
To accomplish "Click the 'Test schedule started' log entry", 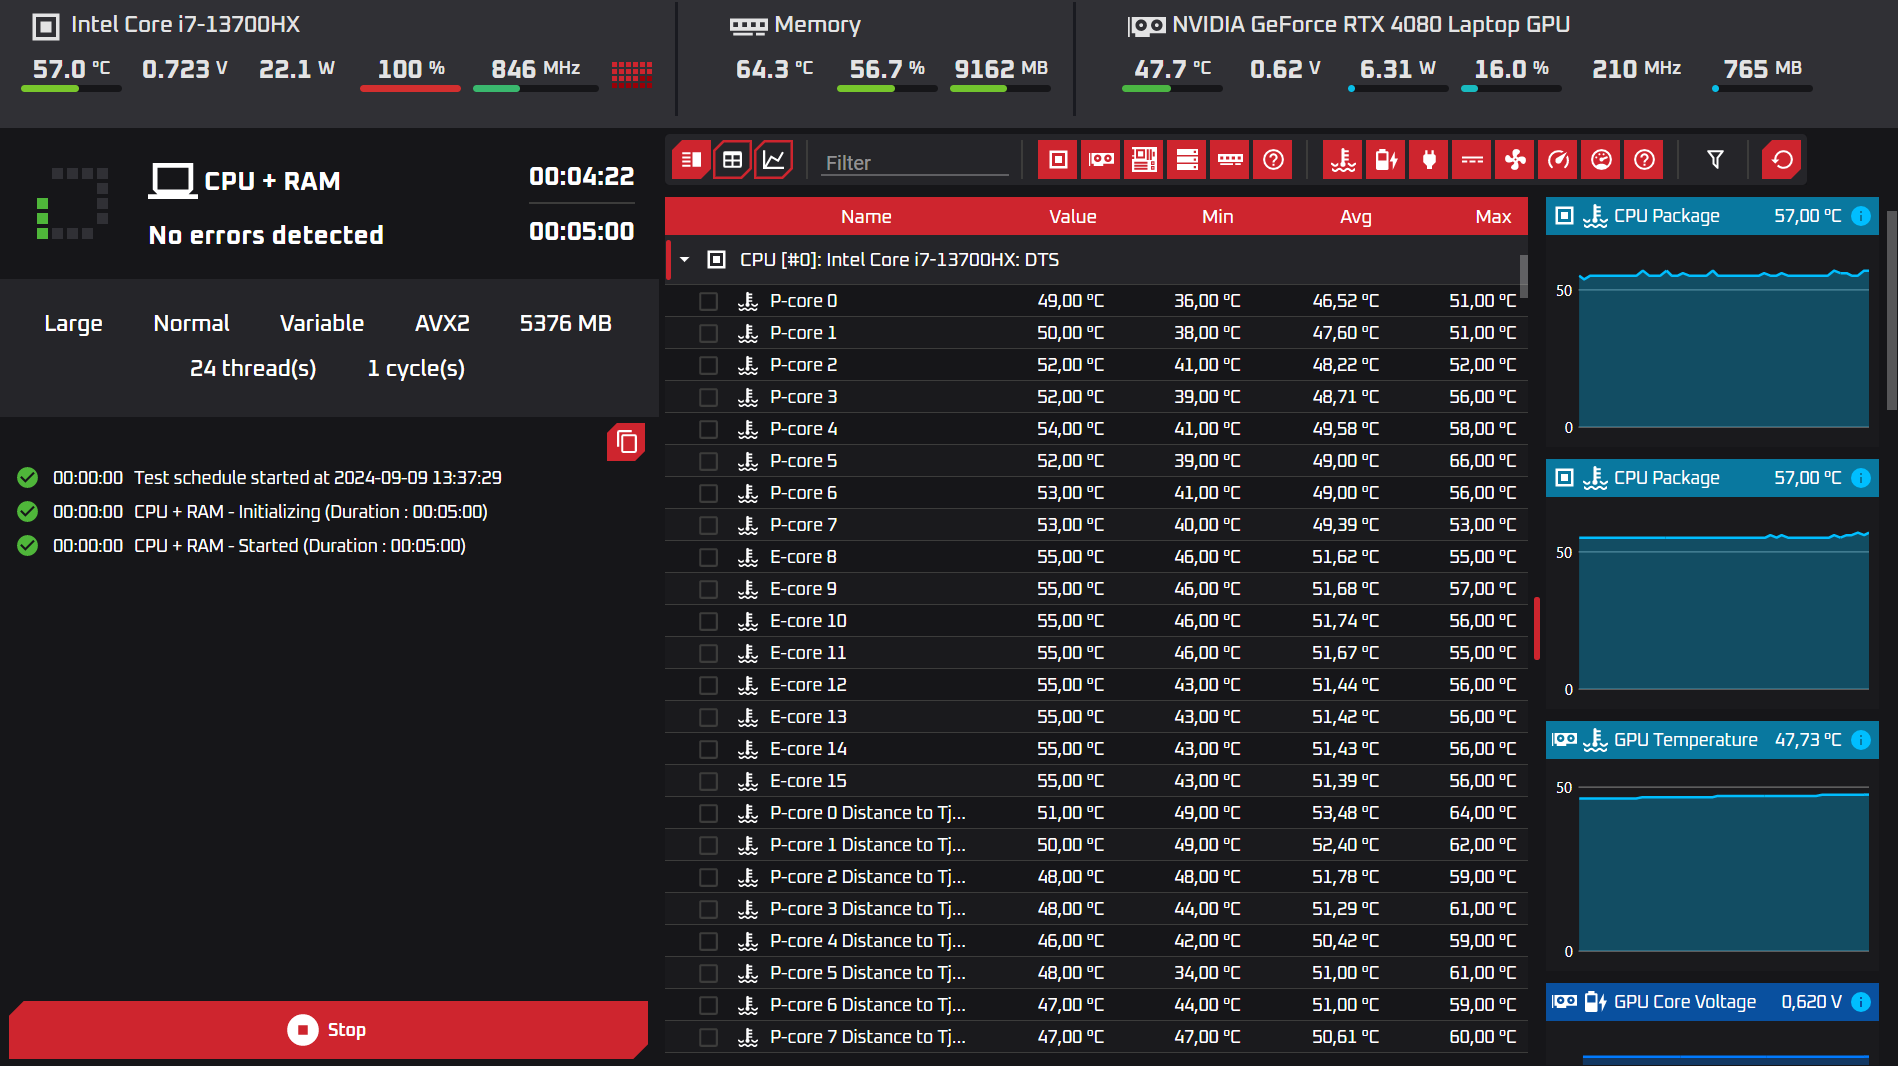I will [x=318, y=478].
